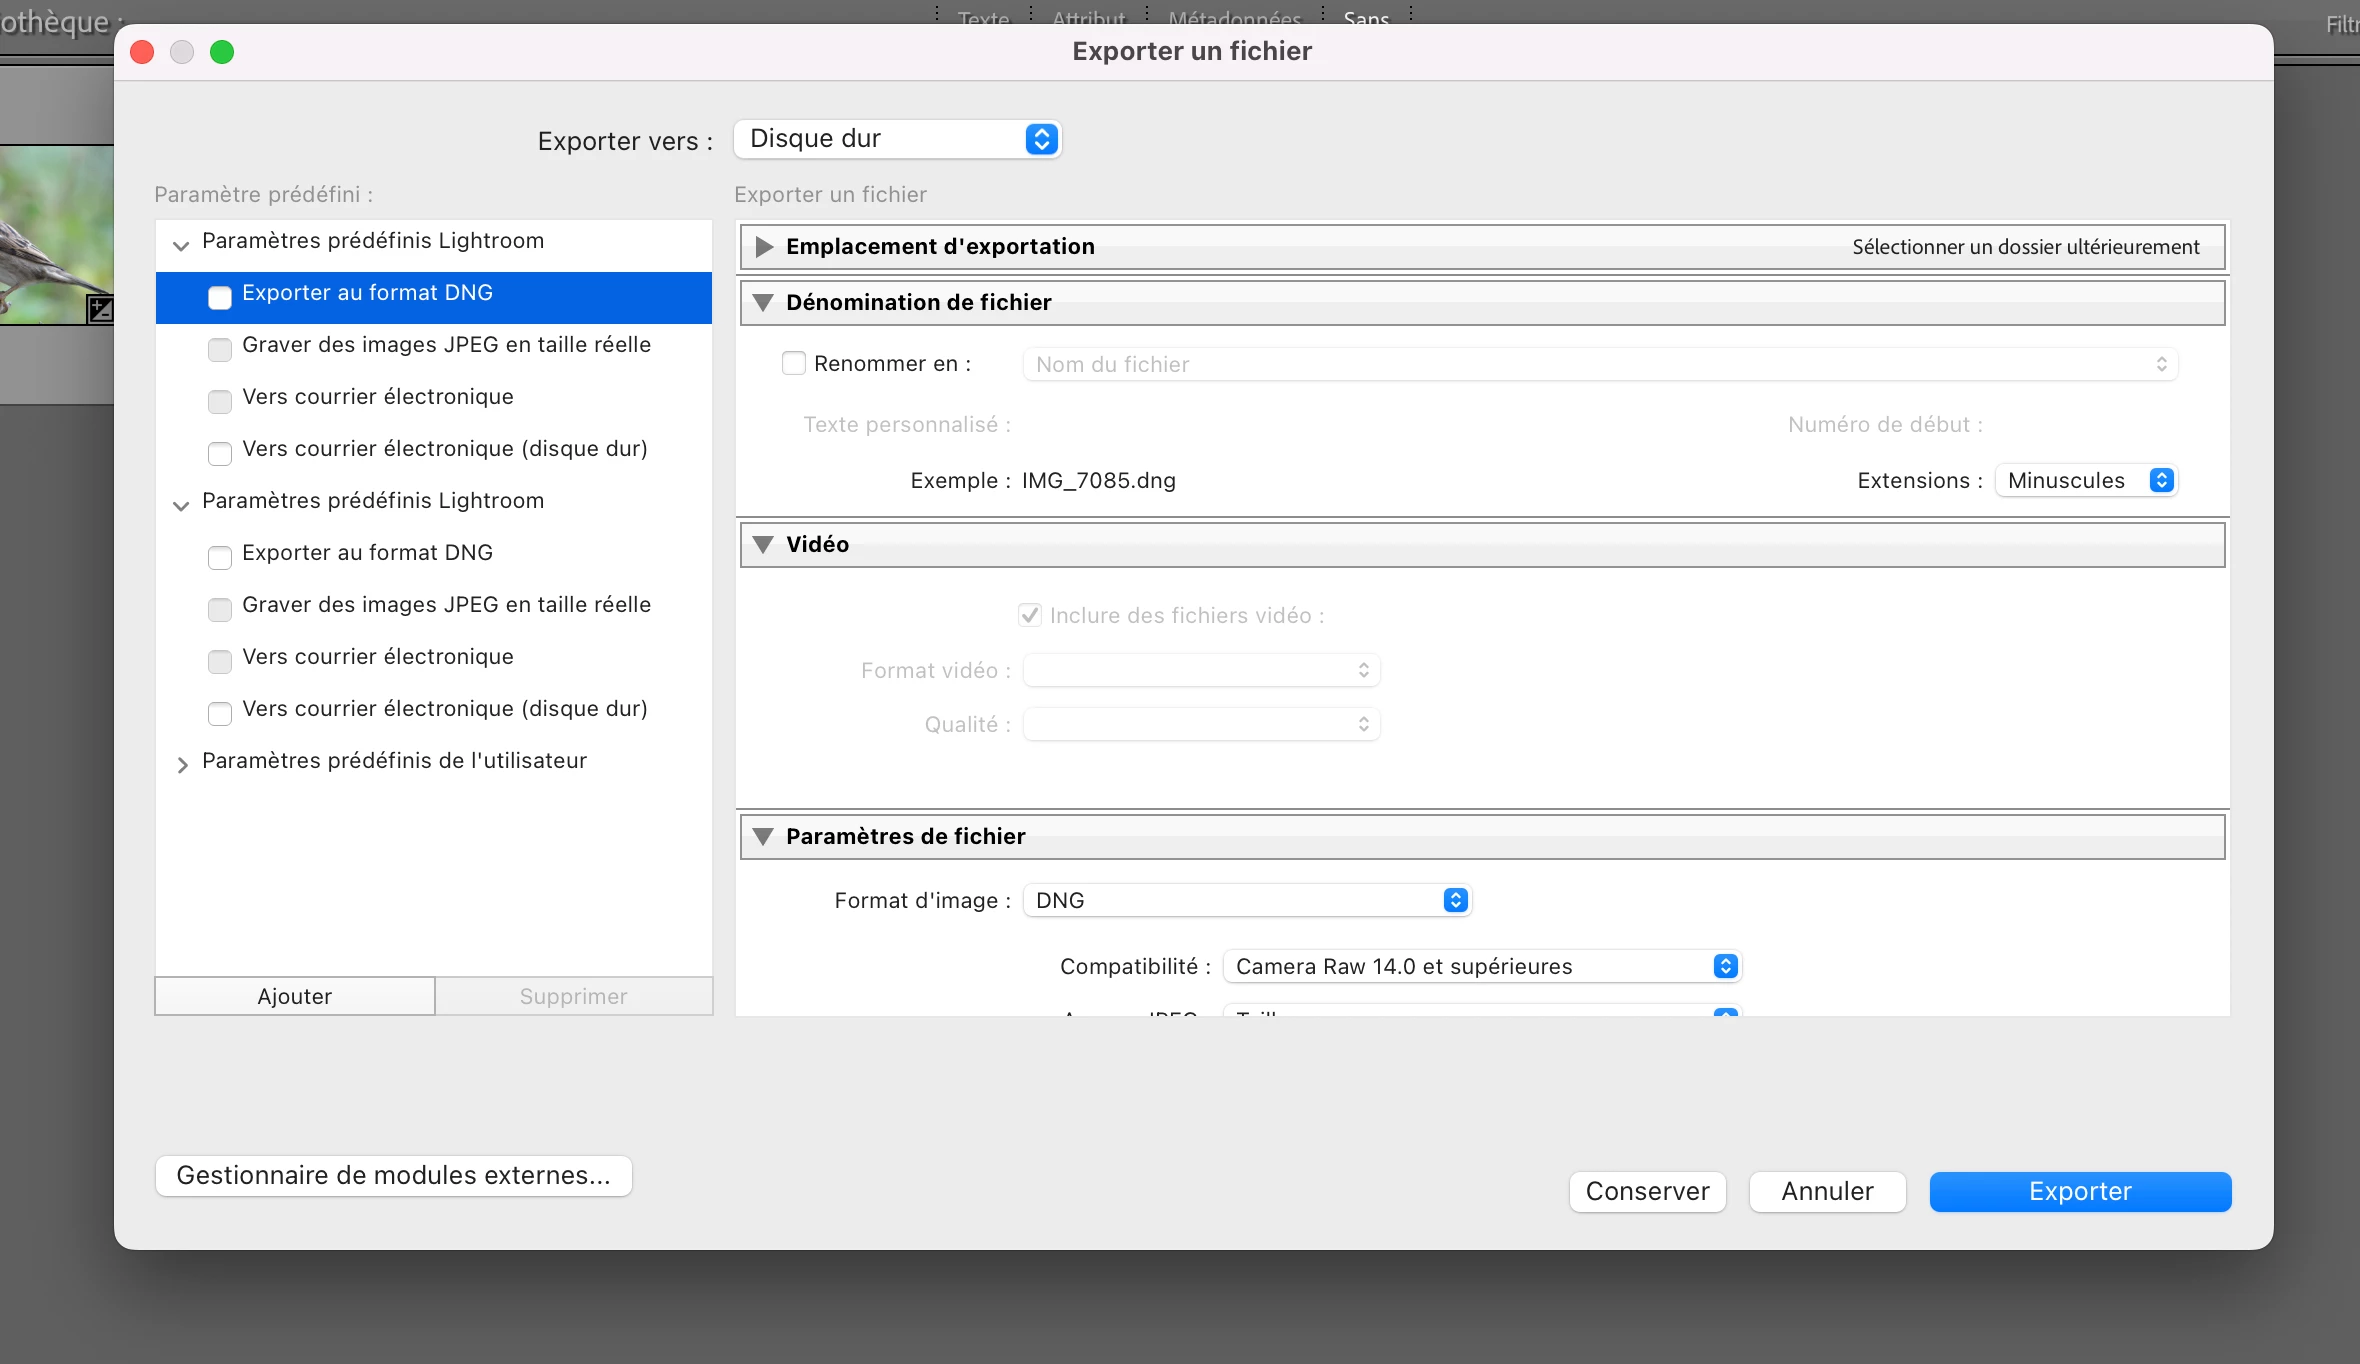Click the develop-adjustments badge on photo thumbnail
This screenshot has height=1364, width=2360.
tap(101, 309)
